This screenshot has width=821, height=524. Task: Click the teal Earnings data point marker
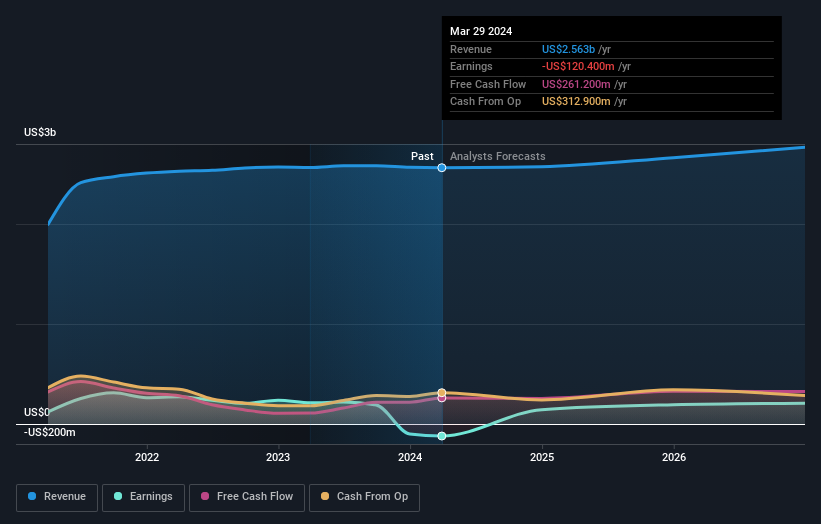442,436
